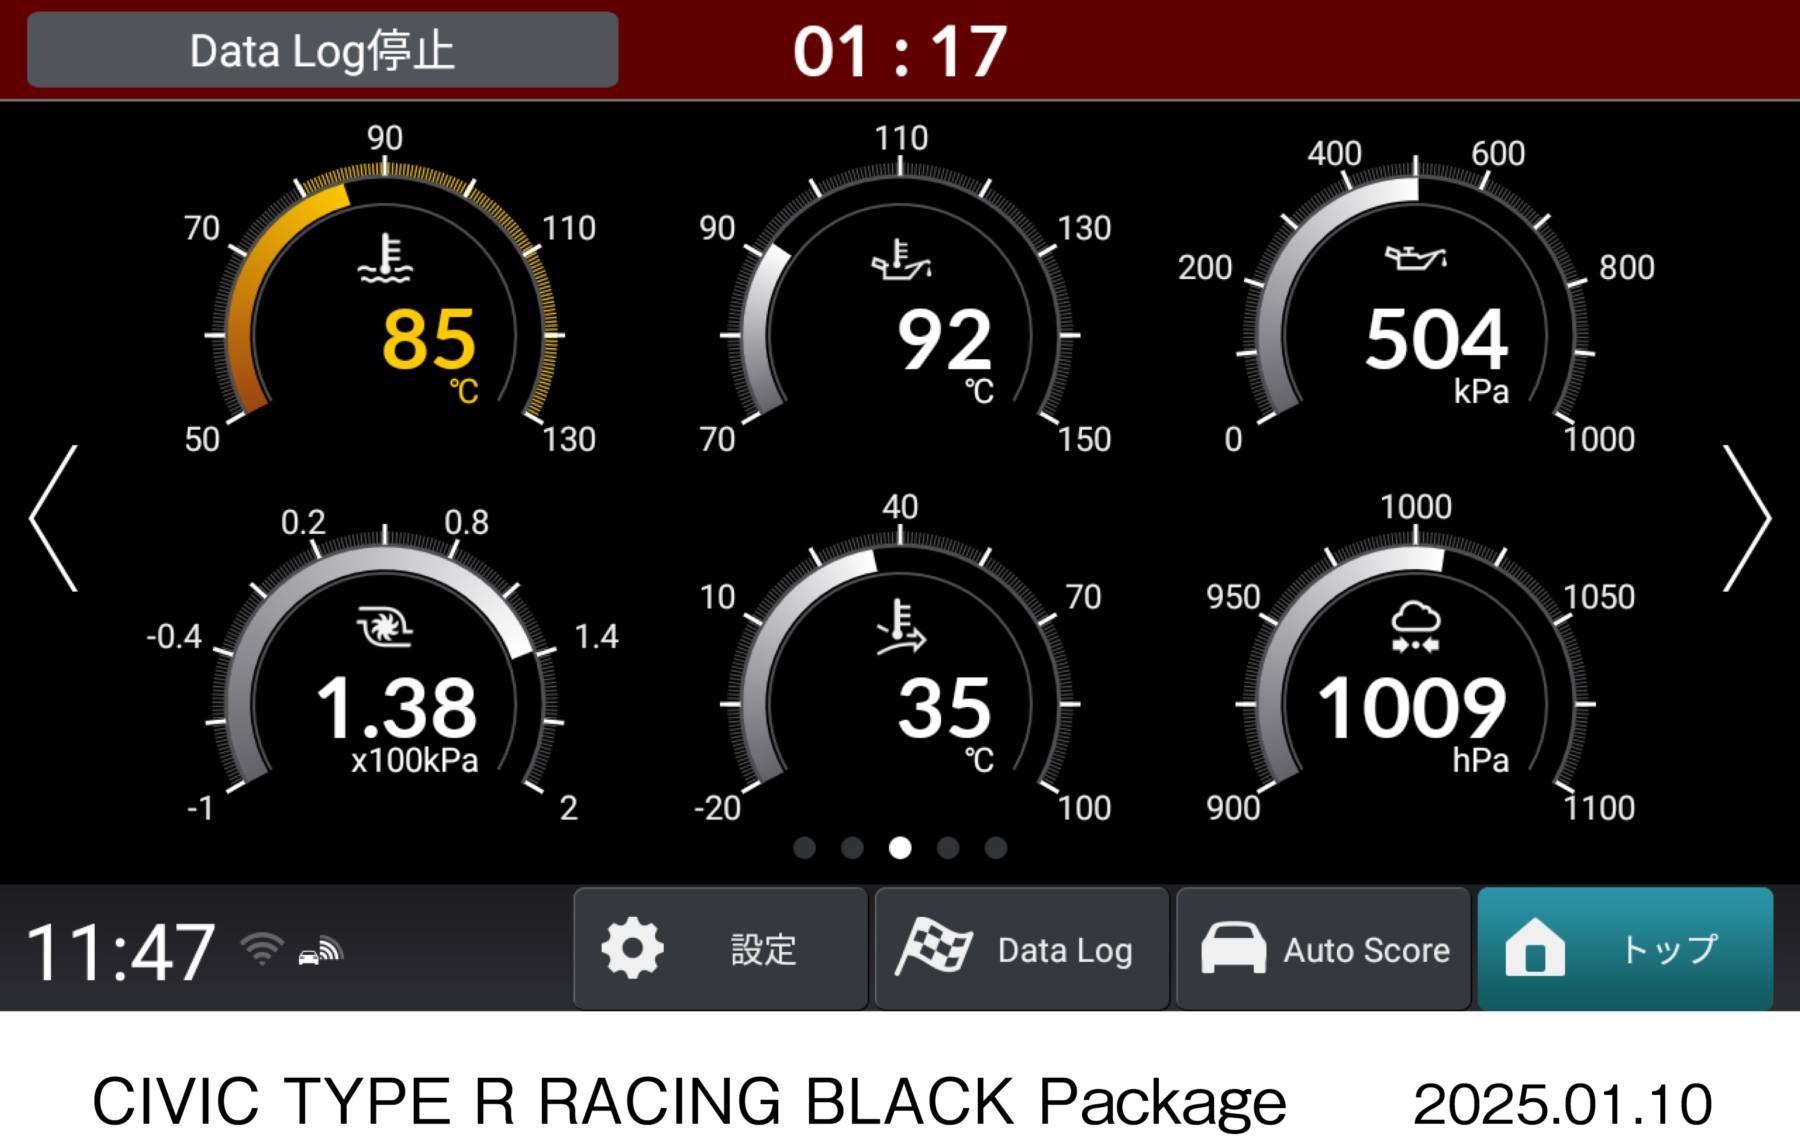
Task: Open the Auto Score tab
Action: tap(1323, 948)
